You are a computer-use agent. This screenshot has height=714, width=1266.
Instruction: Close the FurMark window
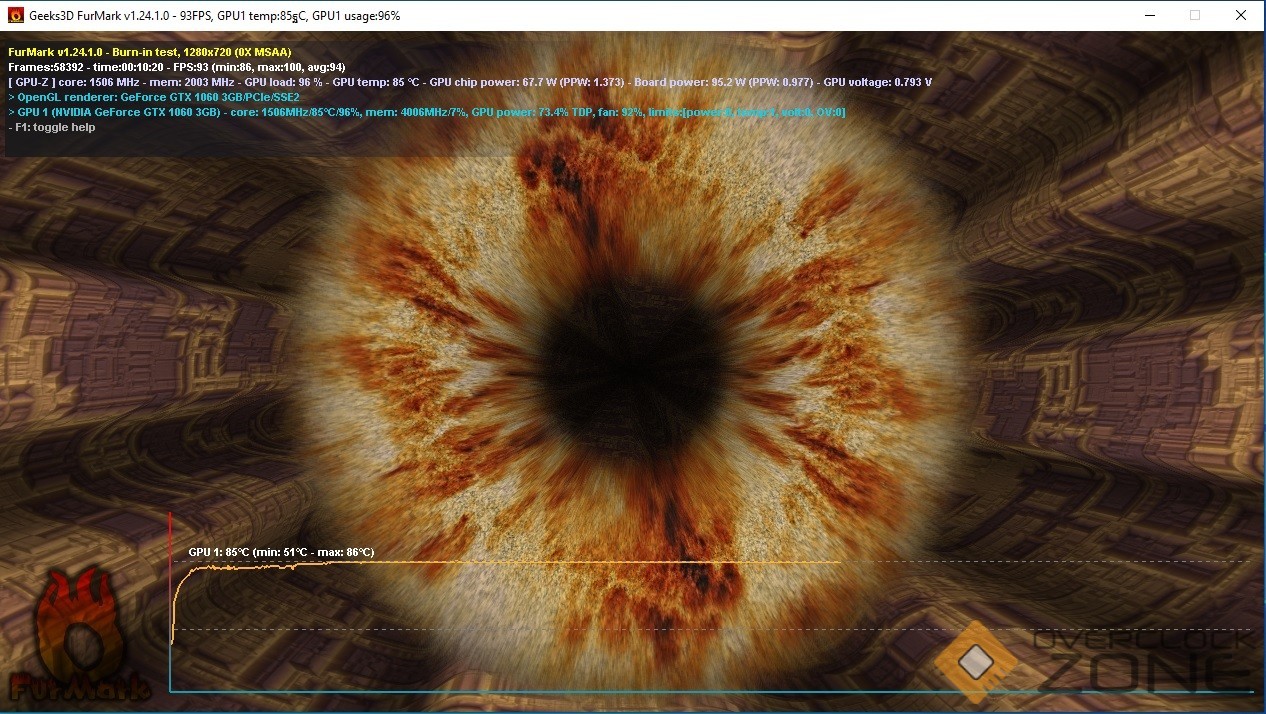point(1241,15)
